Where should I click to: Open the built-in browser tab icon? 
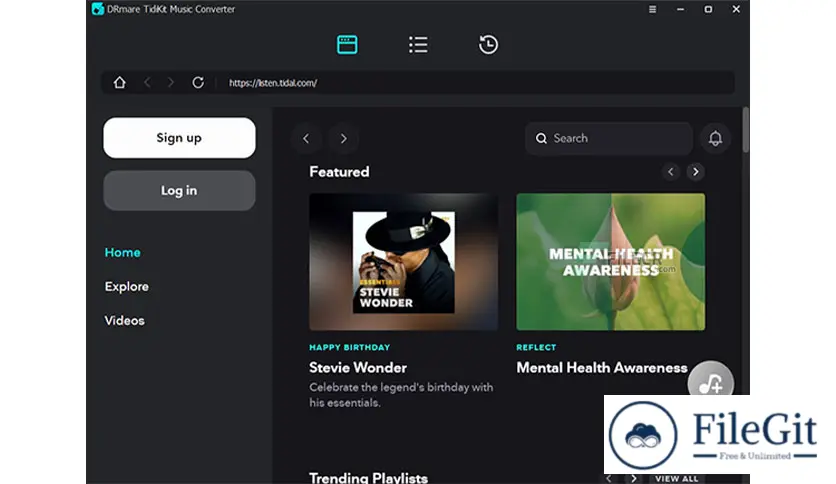click(x=347, y=44)
